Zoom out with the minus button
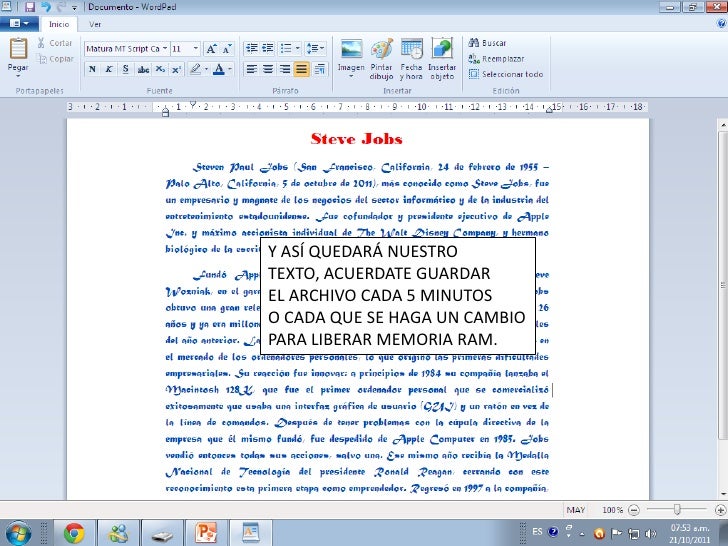 pyautogui.click(x=633, y=510)
